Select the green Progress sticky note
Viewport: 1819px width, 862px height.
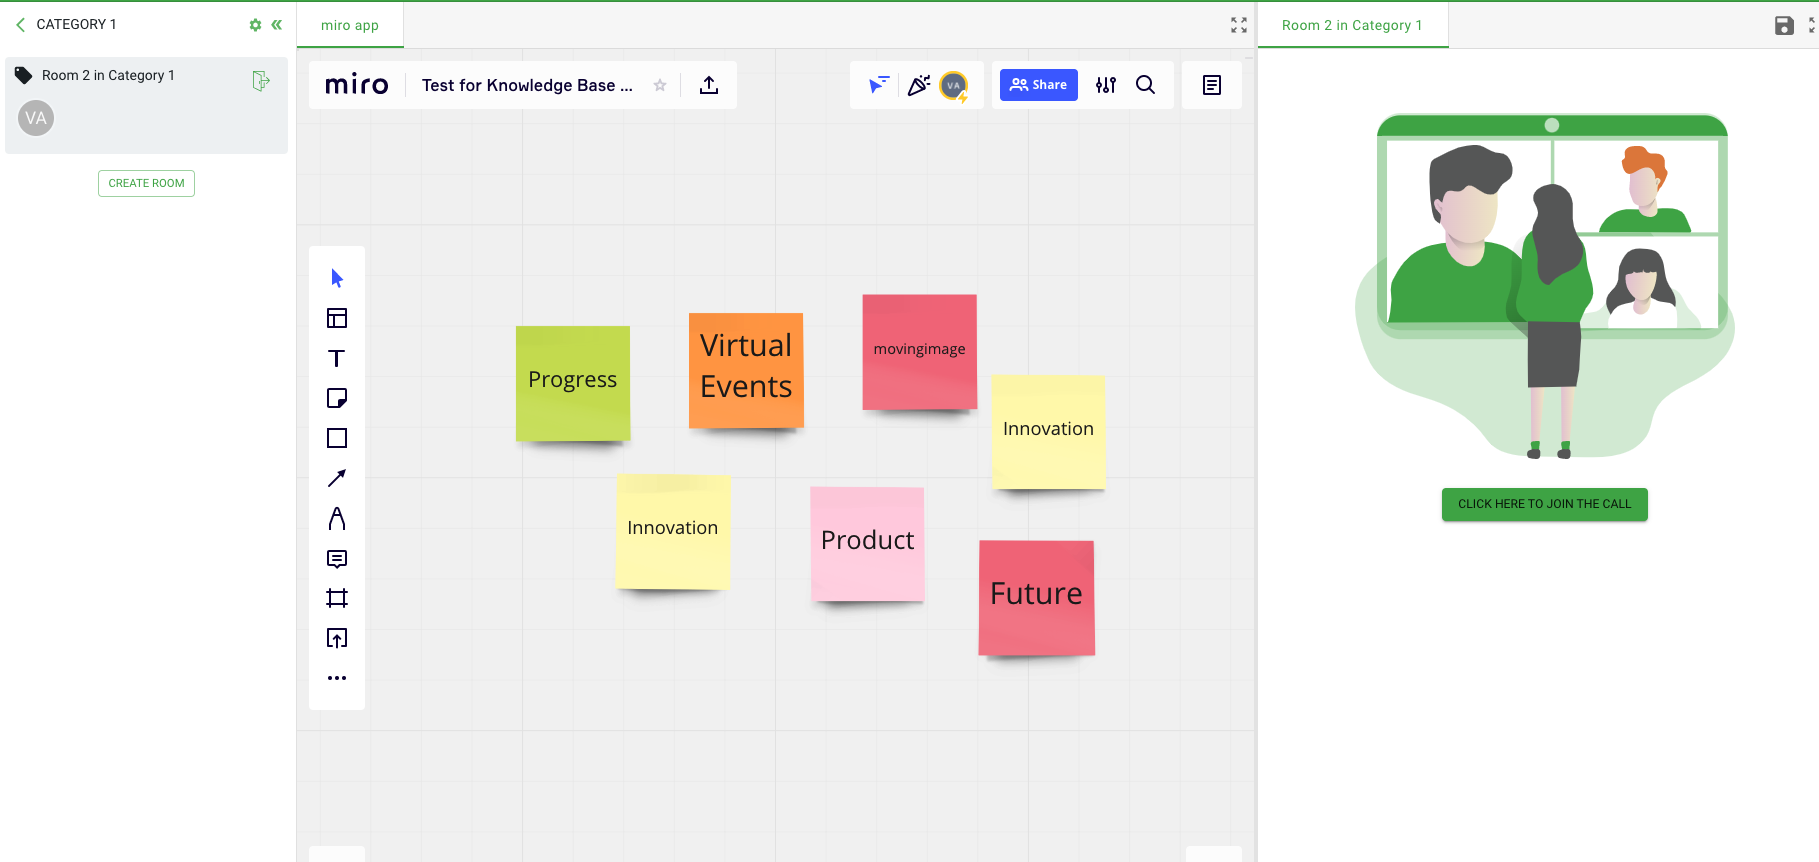coord(573,383)
